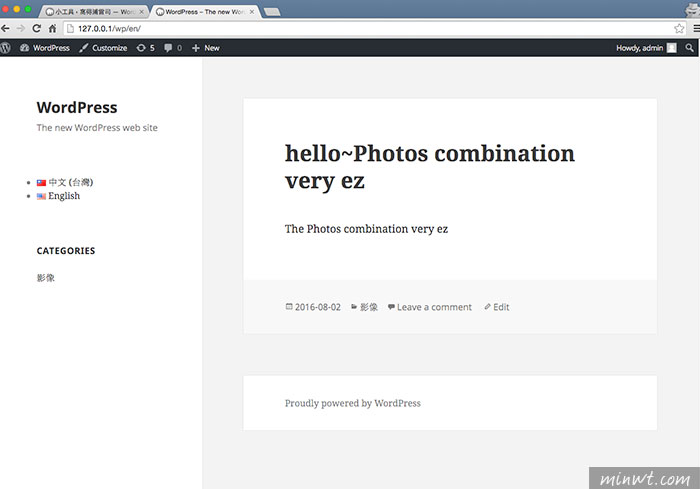The image size is (700, 489).
Task: Click the US flag icon
Action: 42,196
